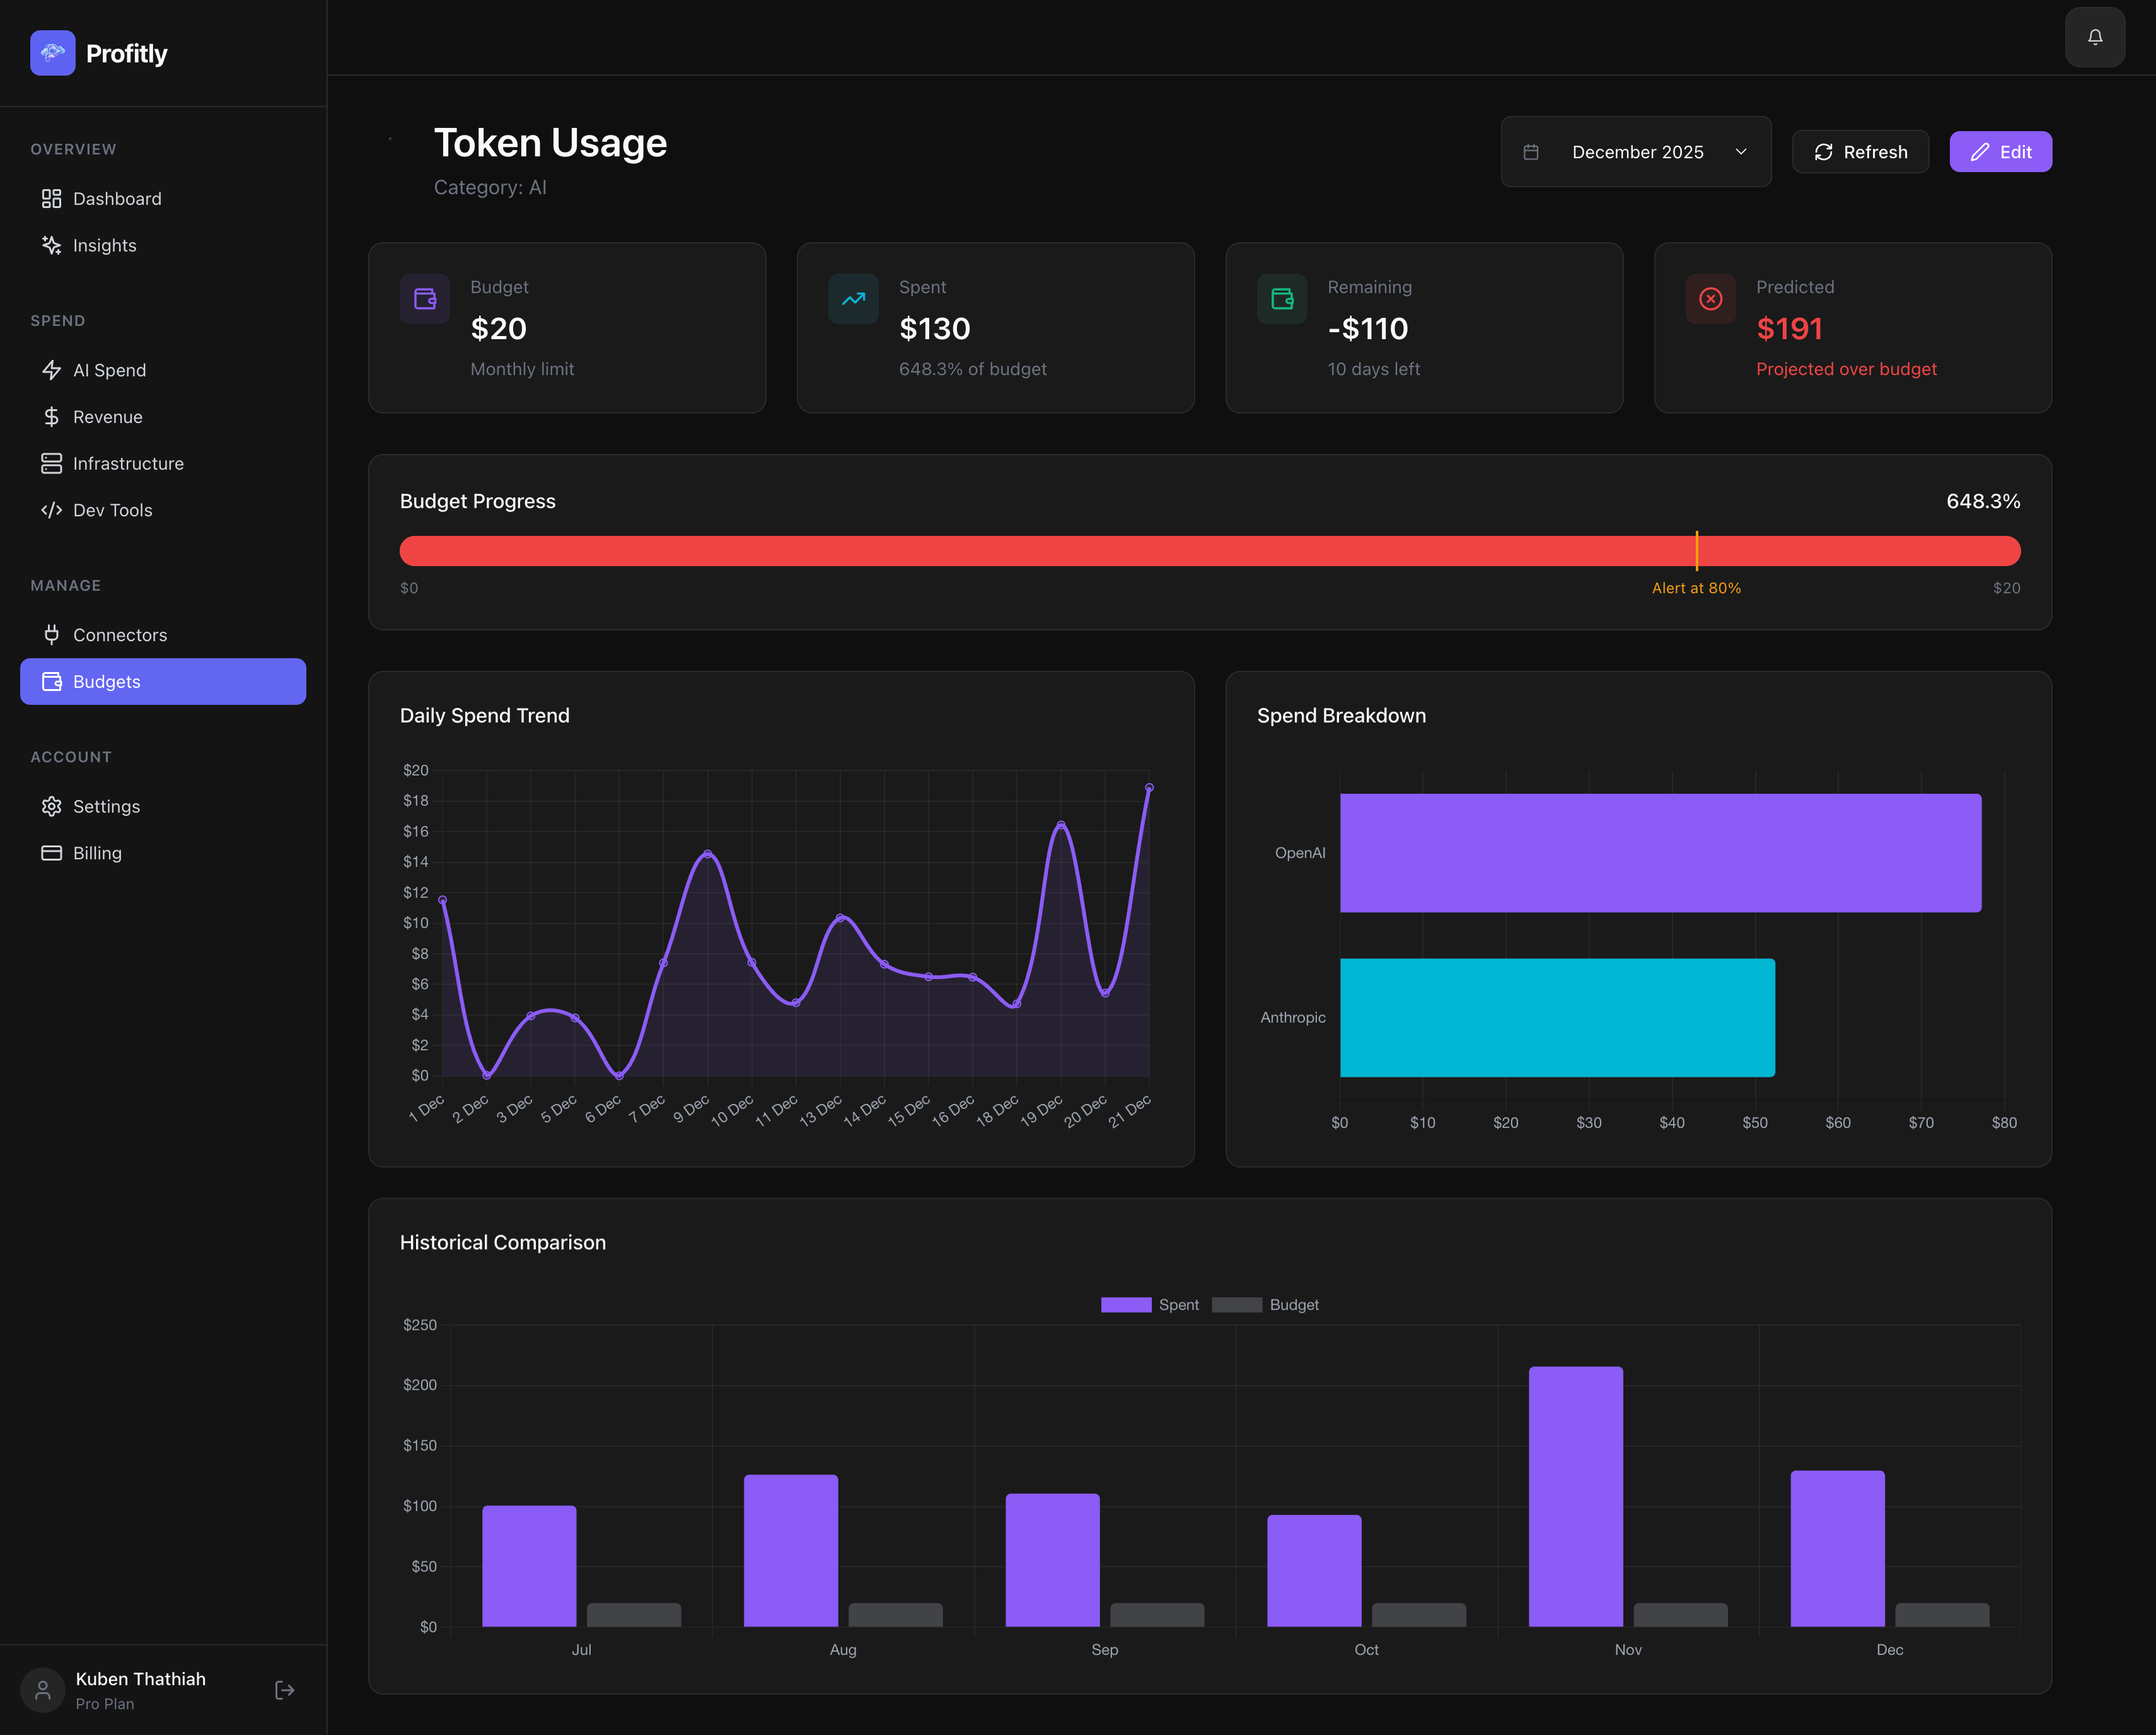This screenshot has width=2156, height=1735.
Task: Click the user avatar icon
Action: pyautogui.click(x=43, y=1690)
